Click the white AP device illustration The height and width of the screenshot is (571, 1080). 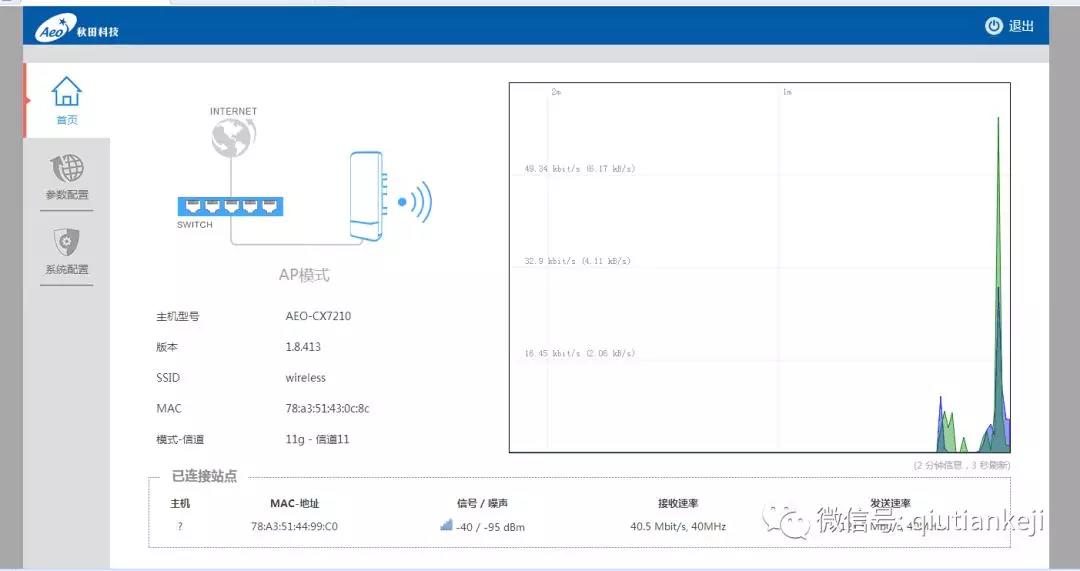[366, 196]
